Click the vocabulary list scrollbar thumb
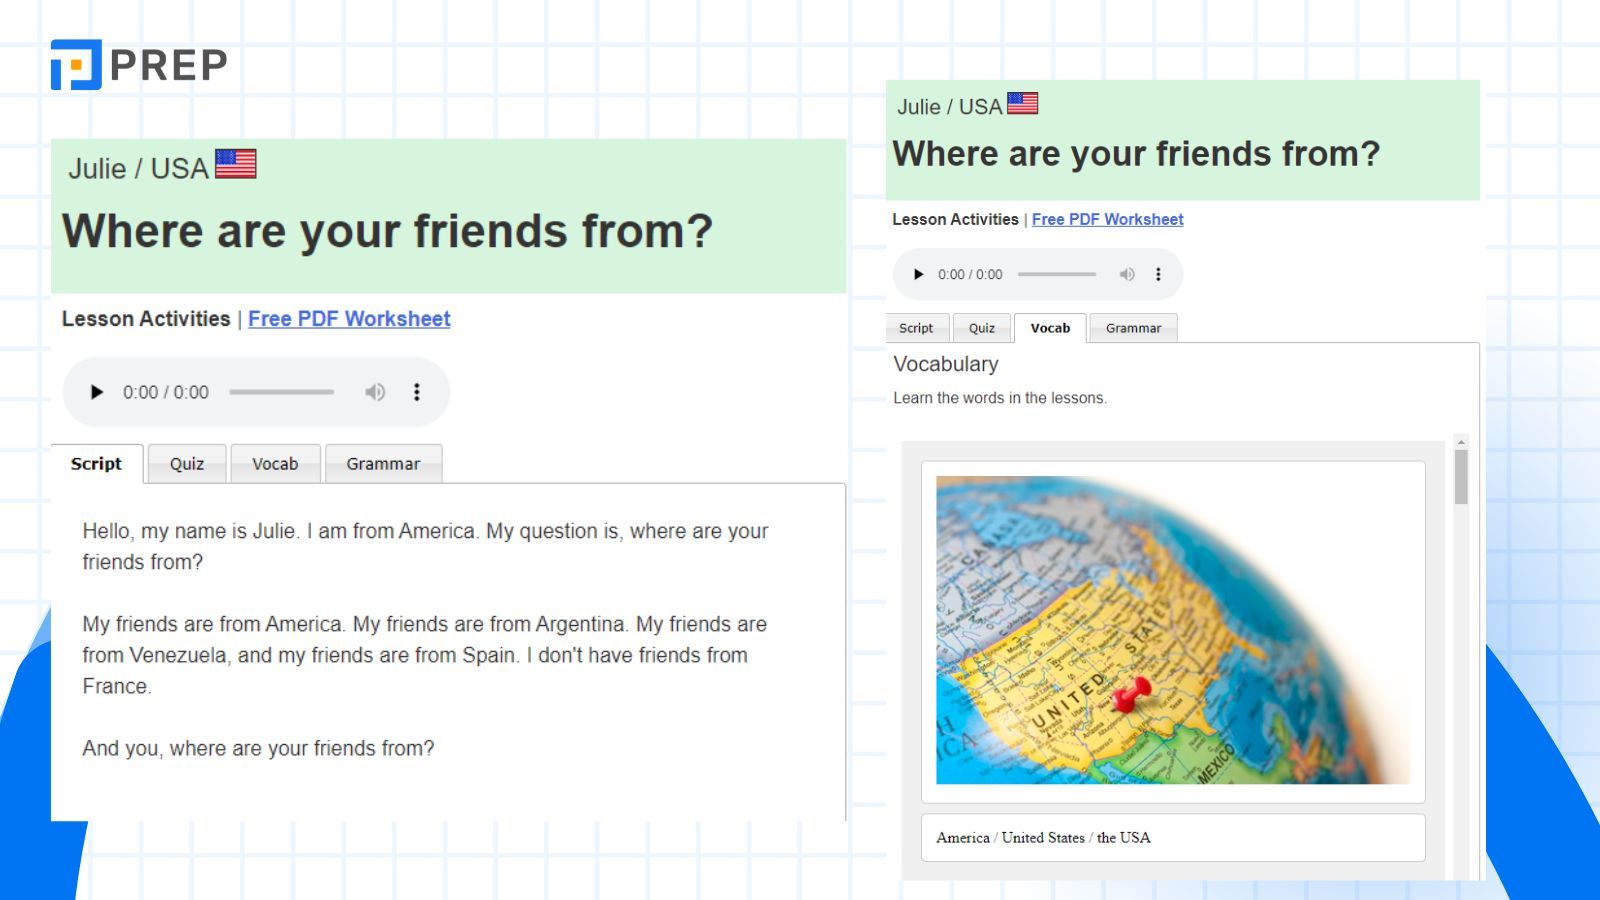This screenshot has height=900, width=1600. pos(1461,477)
